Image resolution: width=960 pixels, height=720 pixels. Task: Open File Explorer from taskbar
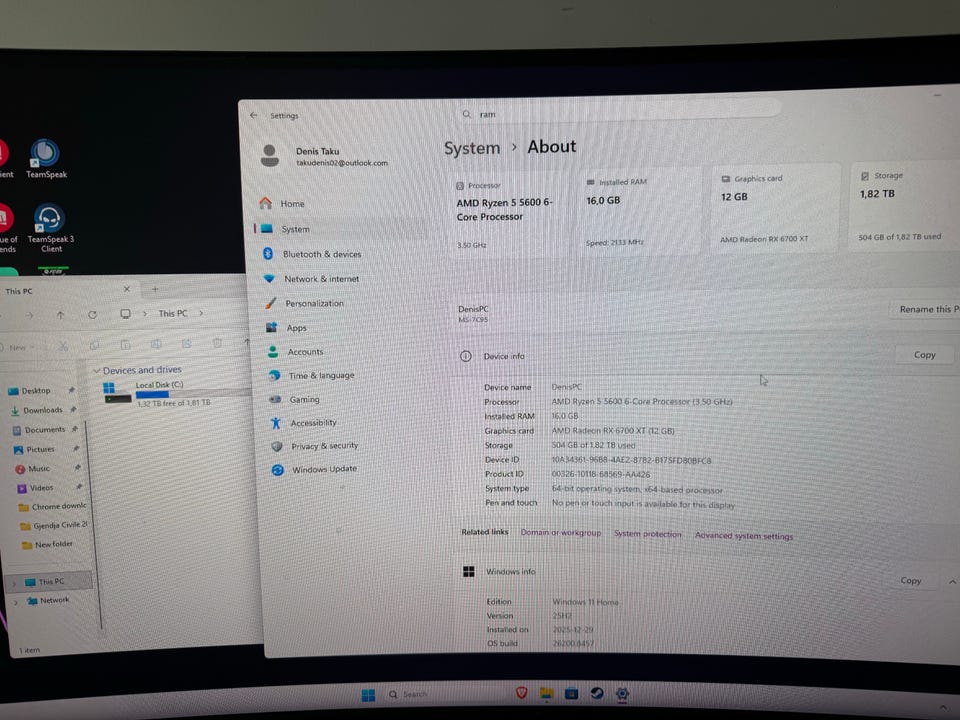tap(546, 692)
